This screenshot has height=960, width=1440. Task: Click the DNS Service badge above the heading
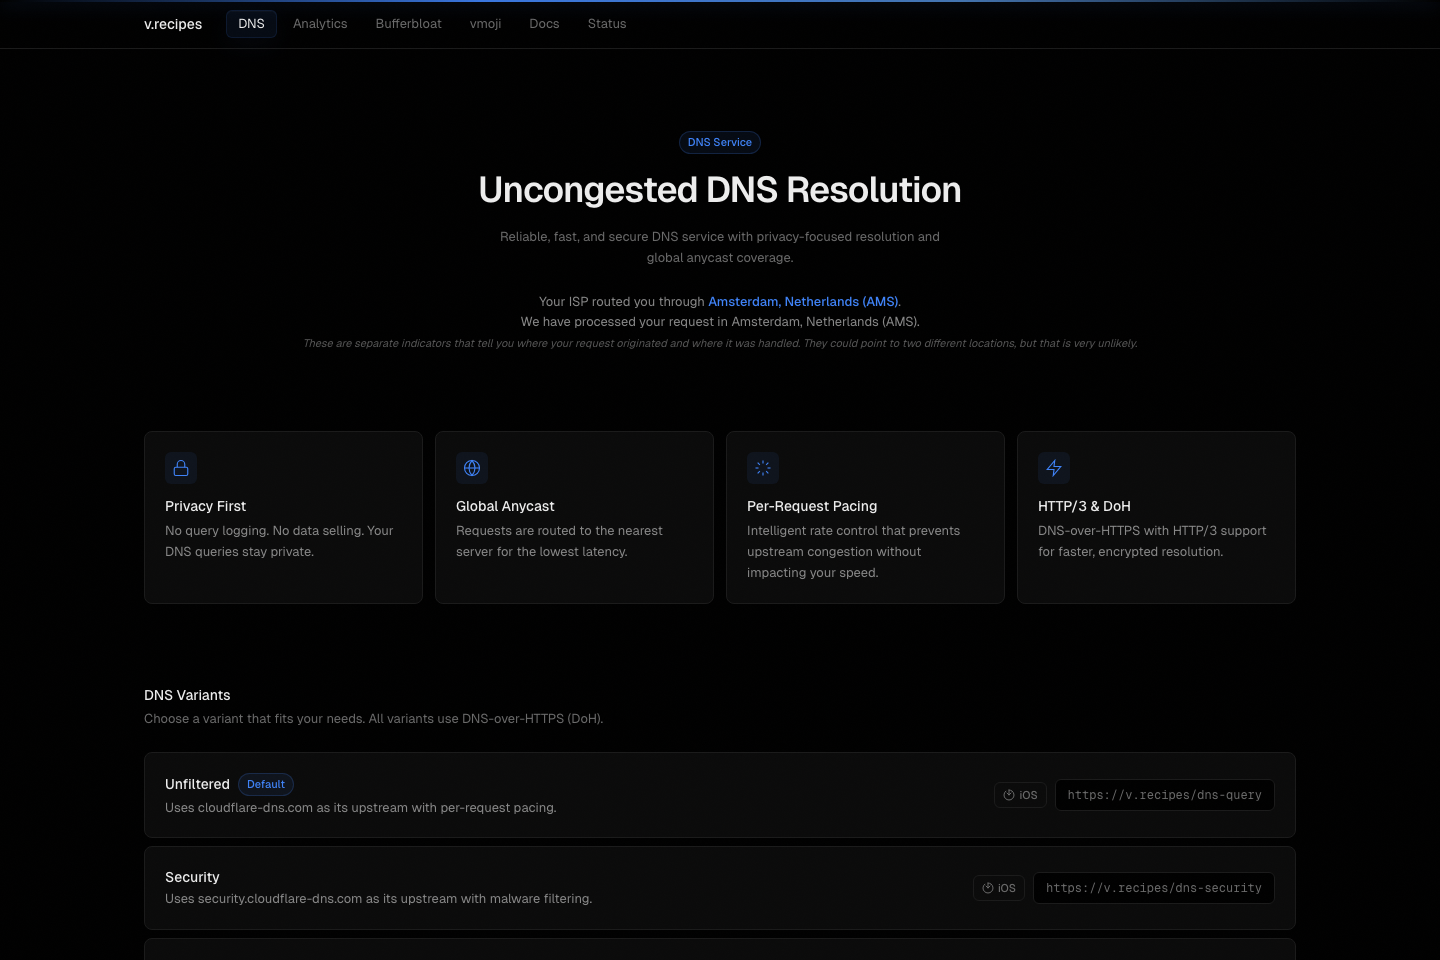[720, 142]
